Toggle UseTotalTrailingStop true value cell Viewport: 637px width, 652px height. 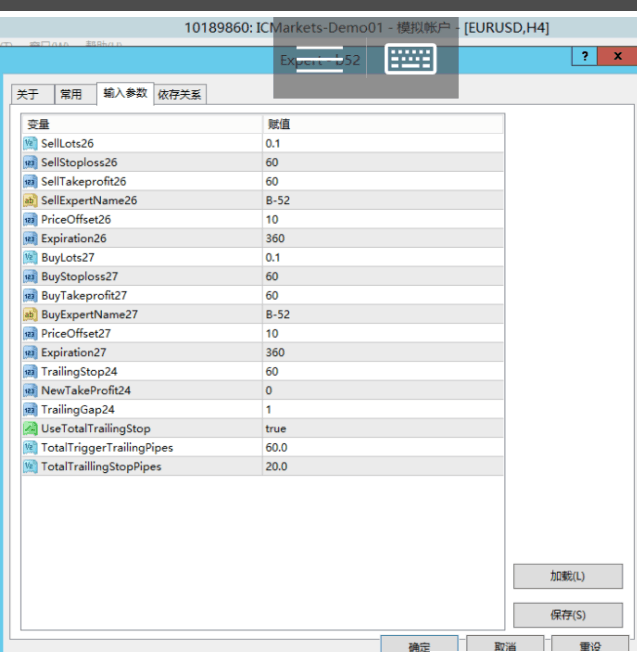(380, 429)
